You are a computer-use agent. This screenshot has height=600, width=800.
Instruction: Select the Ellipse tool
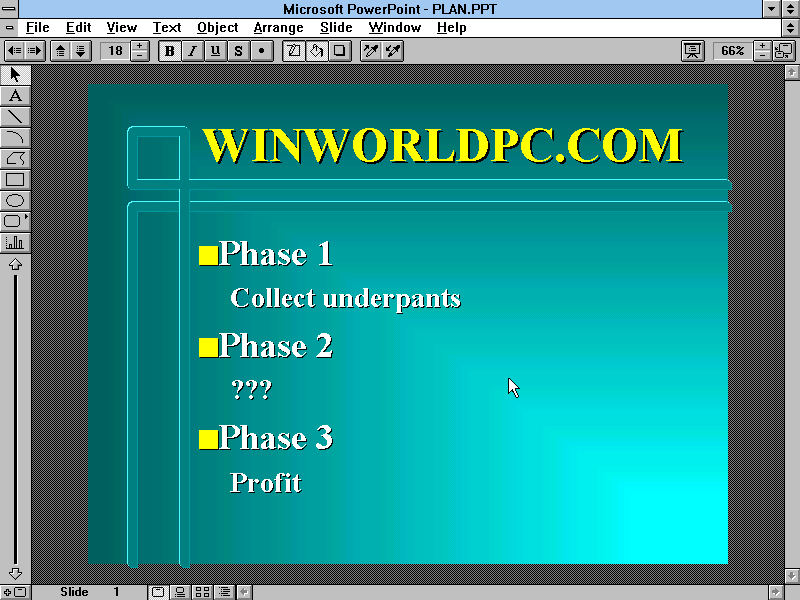14,200
